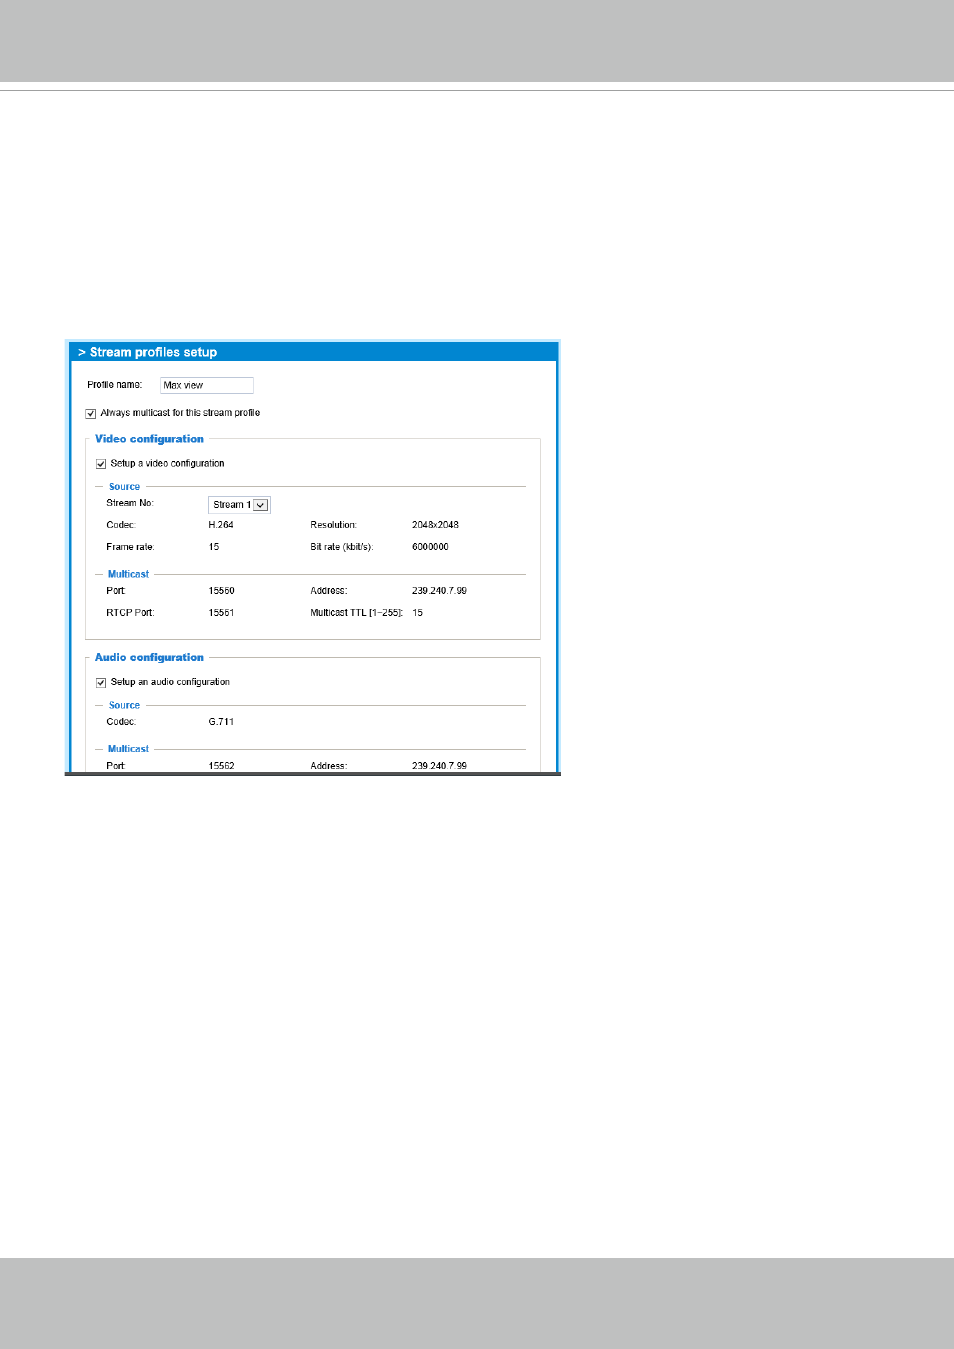The image size is (954, 1349).
Task: Select the audio multicast port 15562
Action: [x=221, y=765]
